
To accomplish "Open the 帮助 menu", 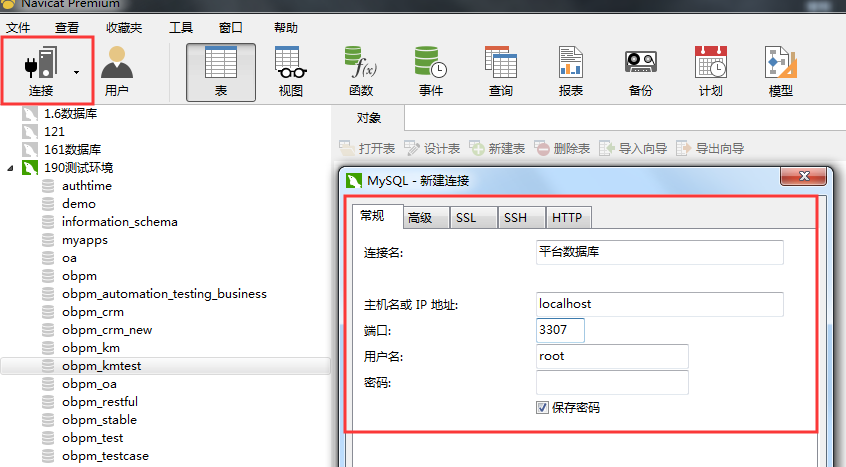I will pyautogui.click(x=285, y=28).
